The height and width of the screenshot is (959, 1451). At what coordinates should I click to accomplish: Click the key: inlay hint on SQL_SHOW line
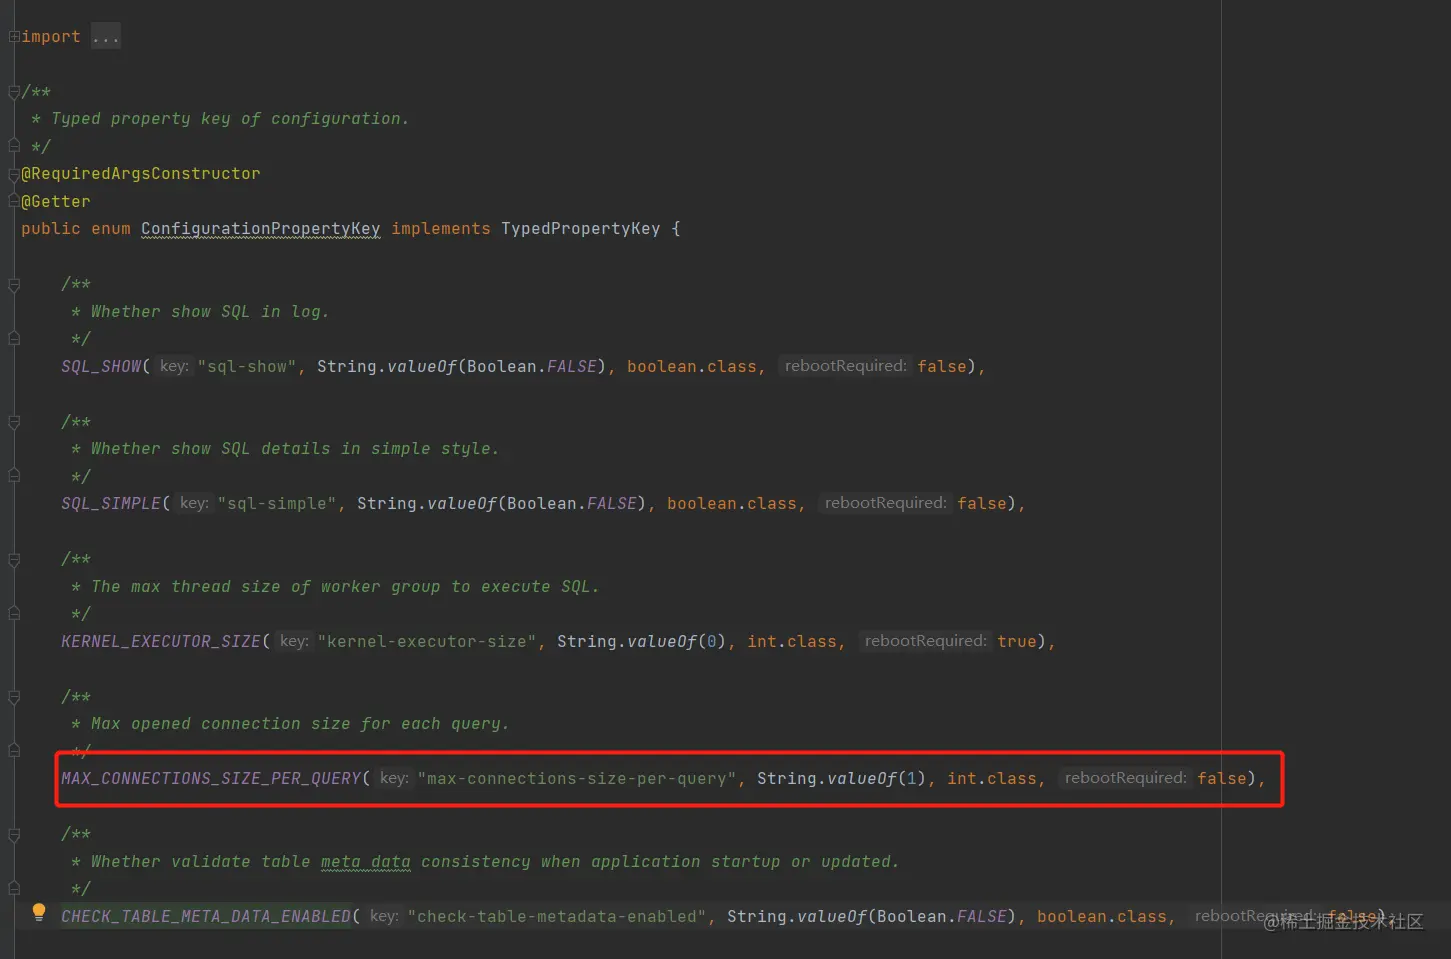click(x=174, y=366)
